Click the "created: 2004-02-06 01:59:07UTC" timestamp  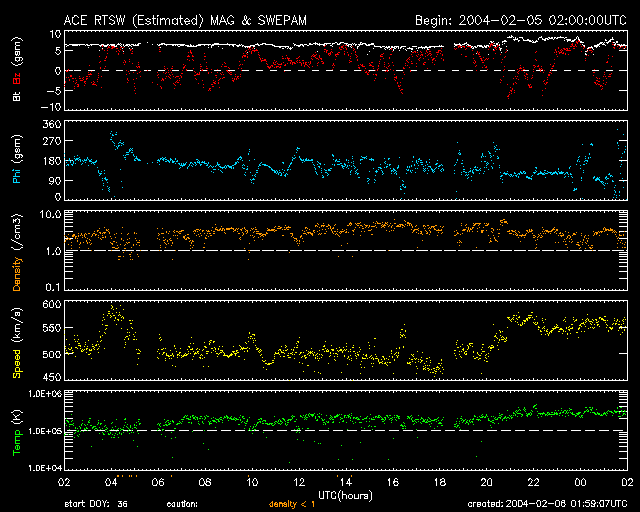[547, 504]
